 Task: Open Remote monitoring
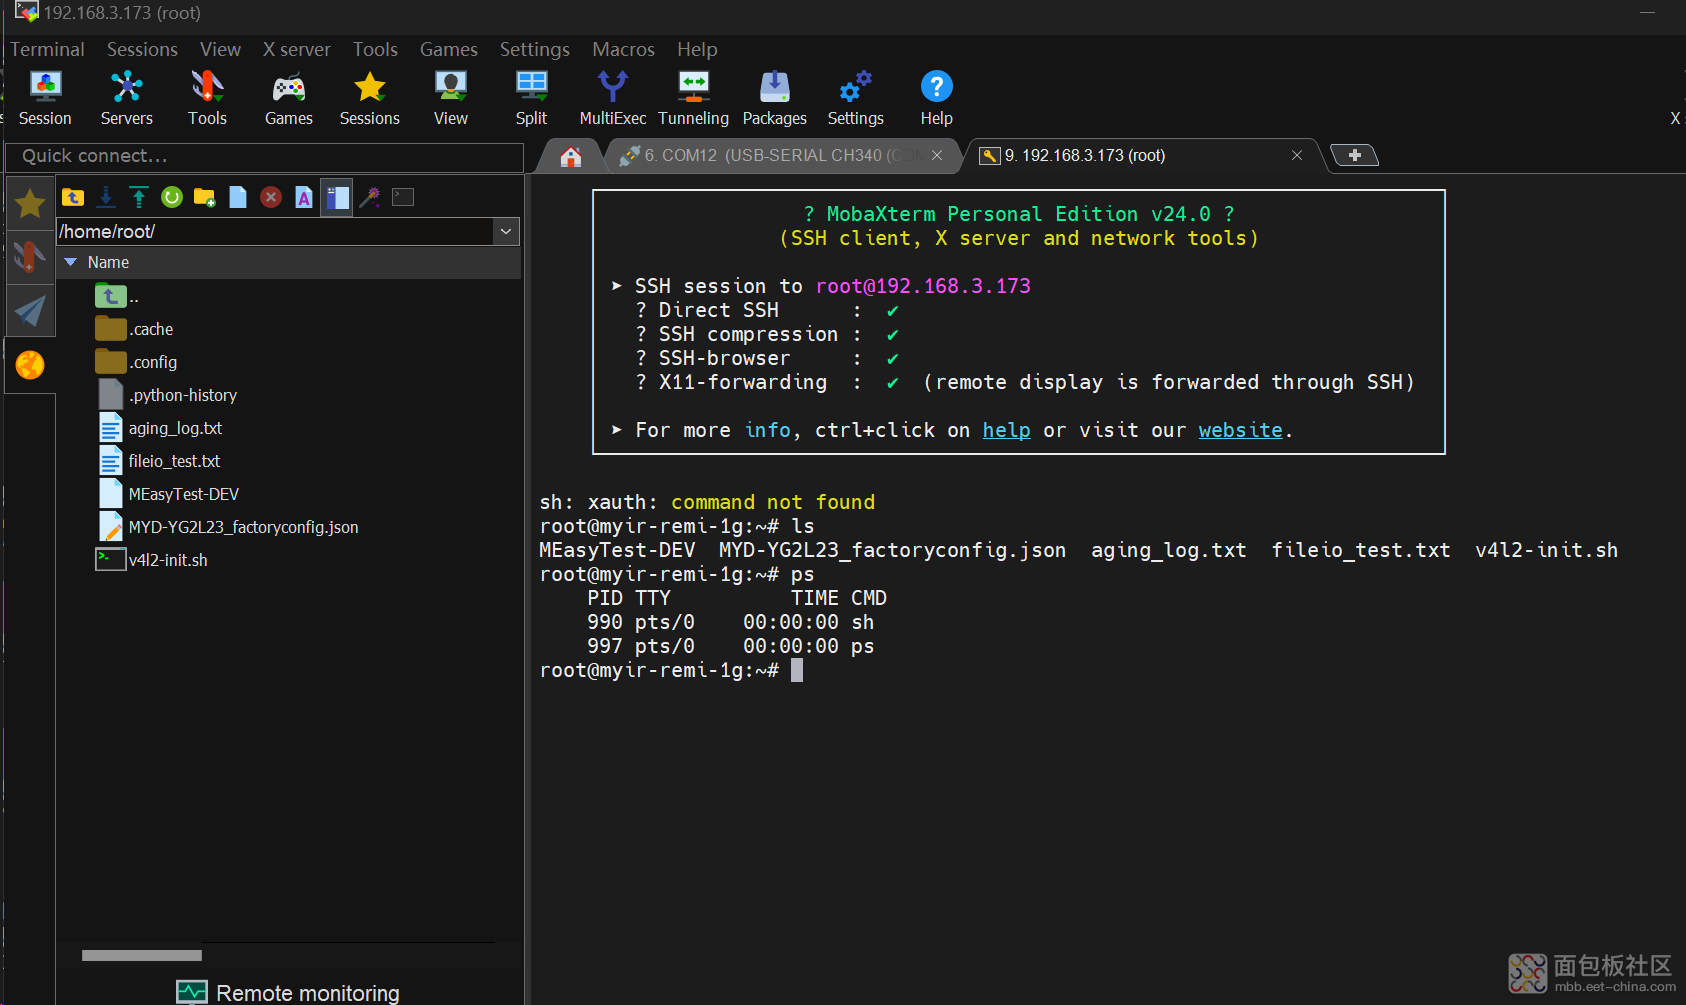(288, 992)
